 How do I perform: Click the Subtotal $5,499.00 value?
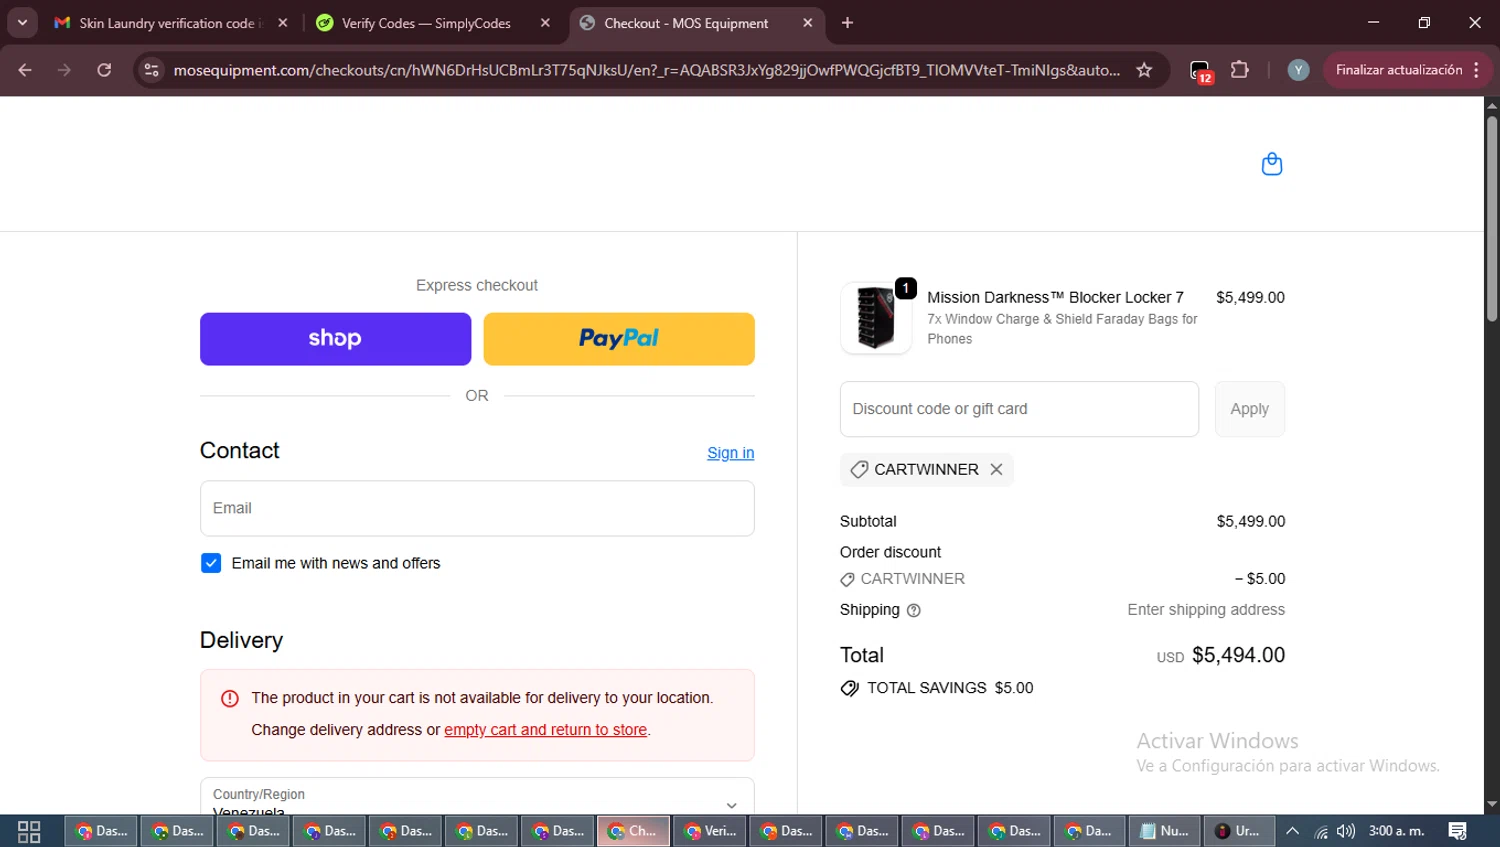pos(1250,521)
